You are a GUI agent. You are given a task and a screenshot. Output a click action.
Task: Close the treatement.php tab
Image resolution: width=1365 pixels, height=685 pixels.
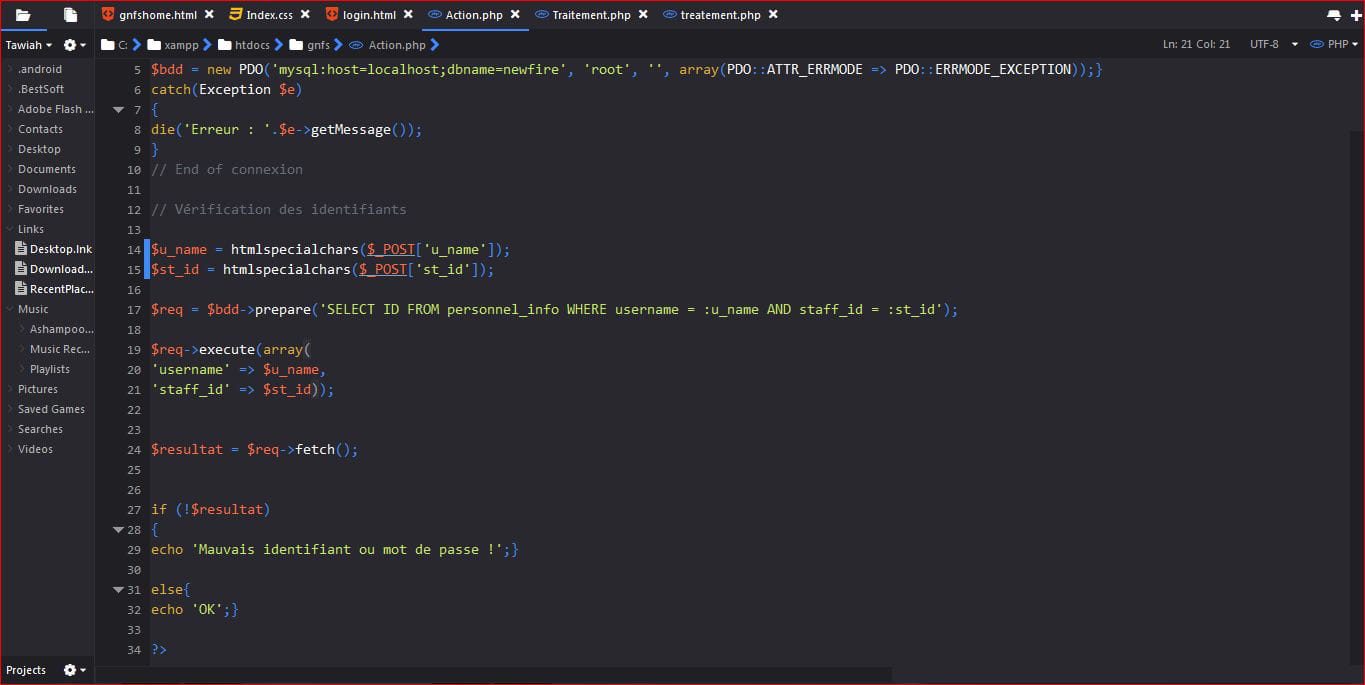coord(772,15)
